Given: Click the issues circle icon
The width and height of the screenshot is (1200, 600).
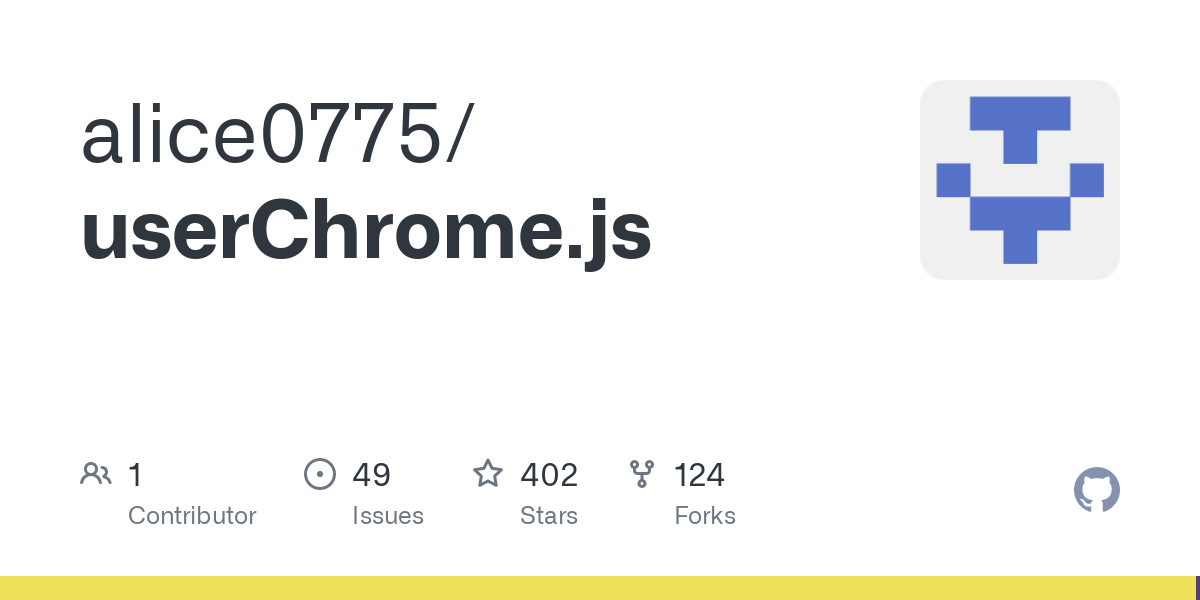Looking at the screenshot, I should point(319,474).
